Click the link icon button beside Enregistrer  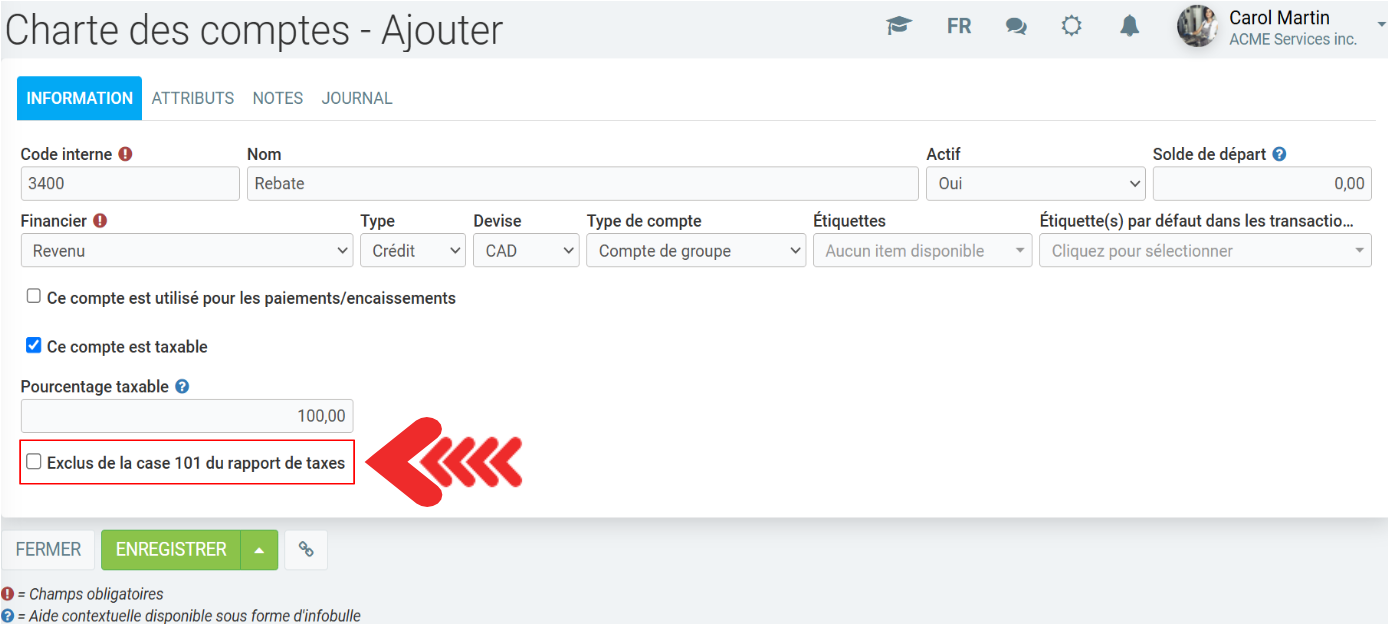[306, 550]
